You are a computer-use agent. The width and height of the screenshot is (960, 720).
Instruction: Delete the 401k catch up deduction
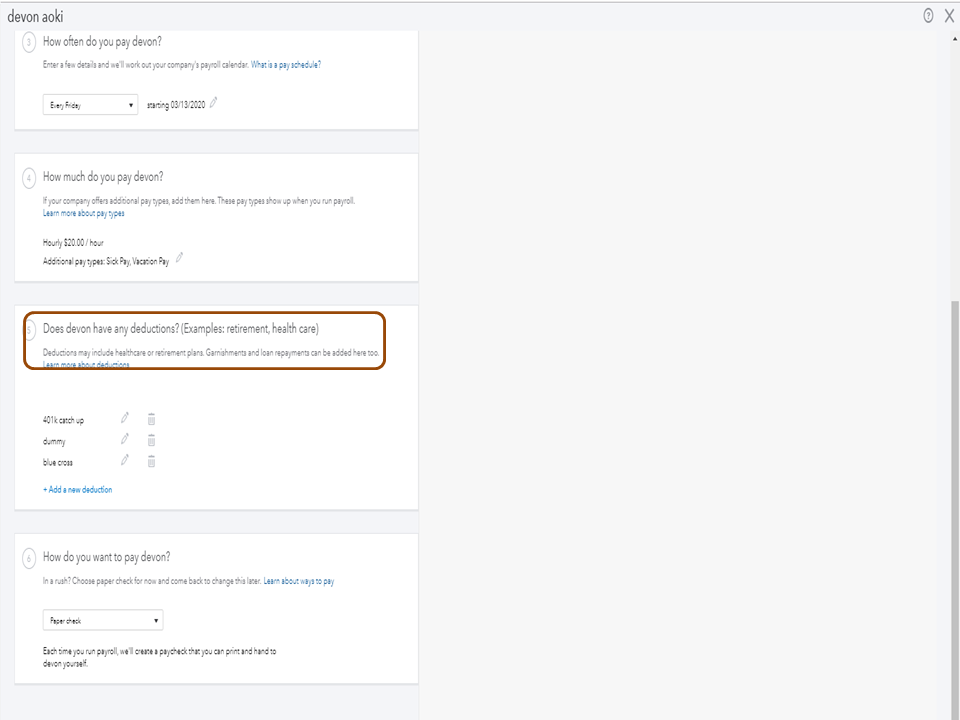151,419
